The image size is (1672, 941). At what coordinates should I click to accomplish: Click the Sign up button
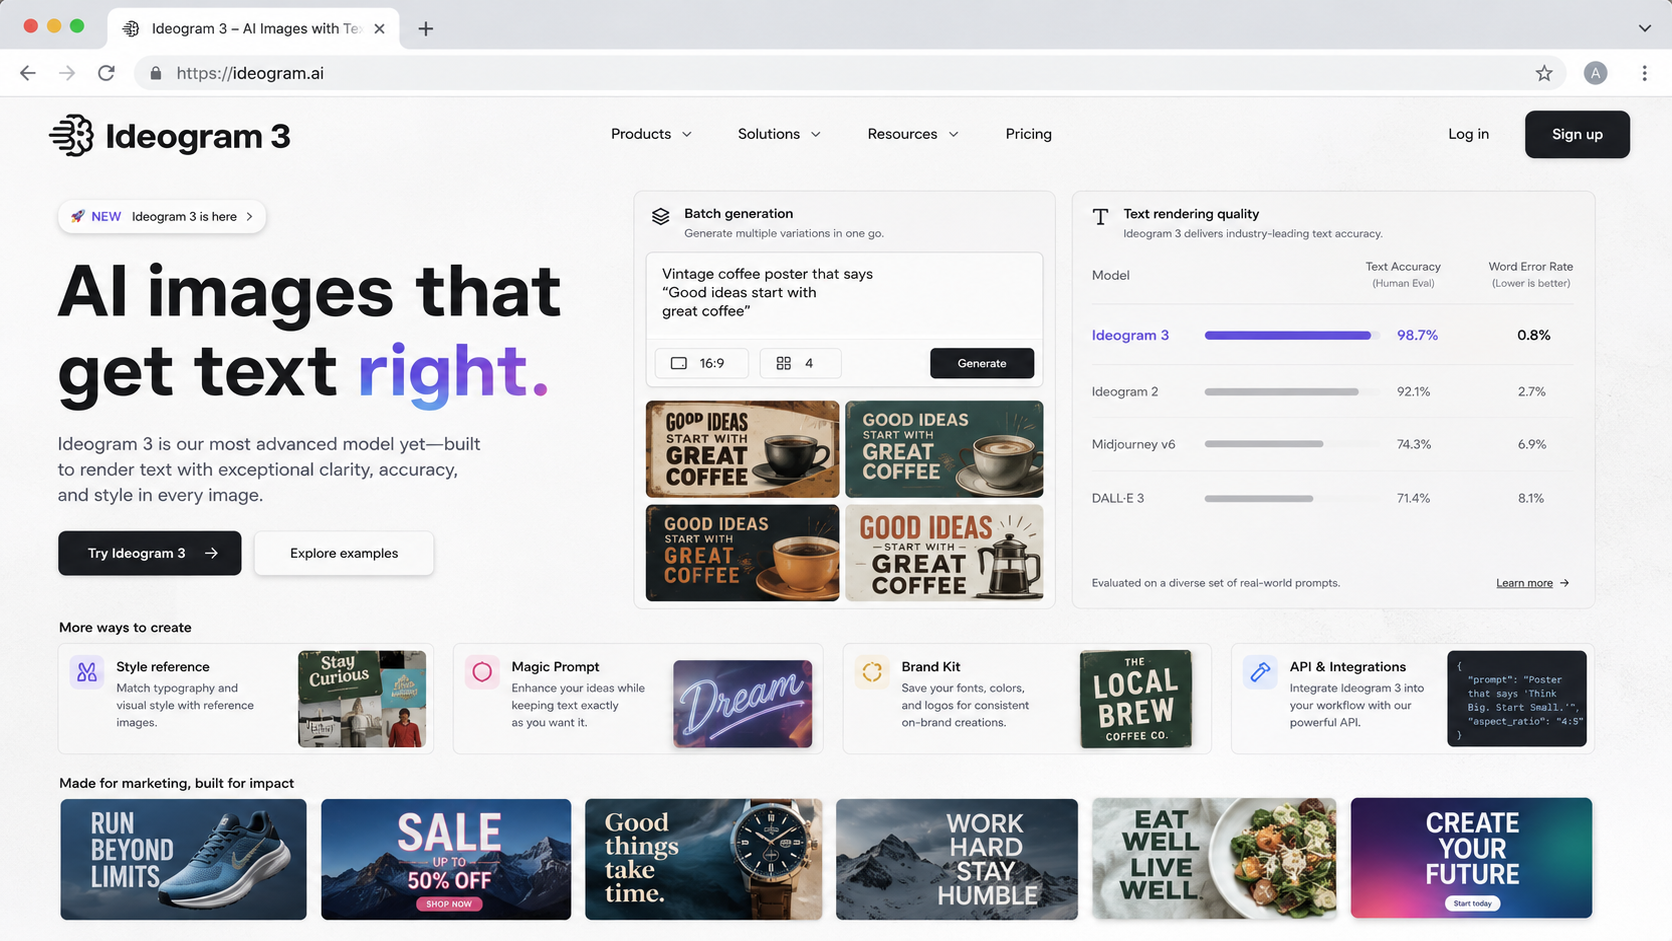[x=1577, y=134]
